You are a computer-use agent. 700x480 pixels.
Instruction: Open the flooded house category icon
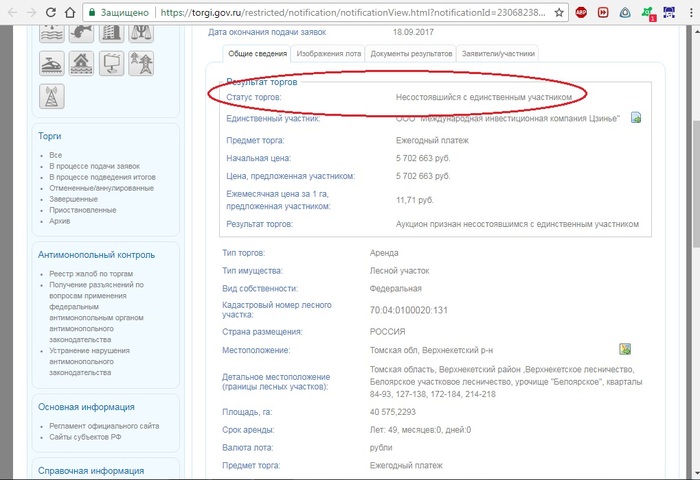82,63
